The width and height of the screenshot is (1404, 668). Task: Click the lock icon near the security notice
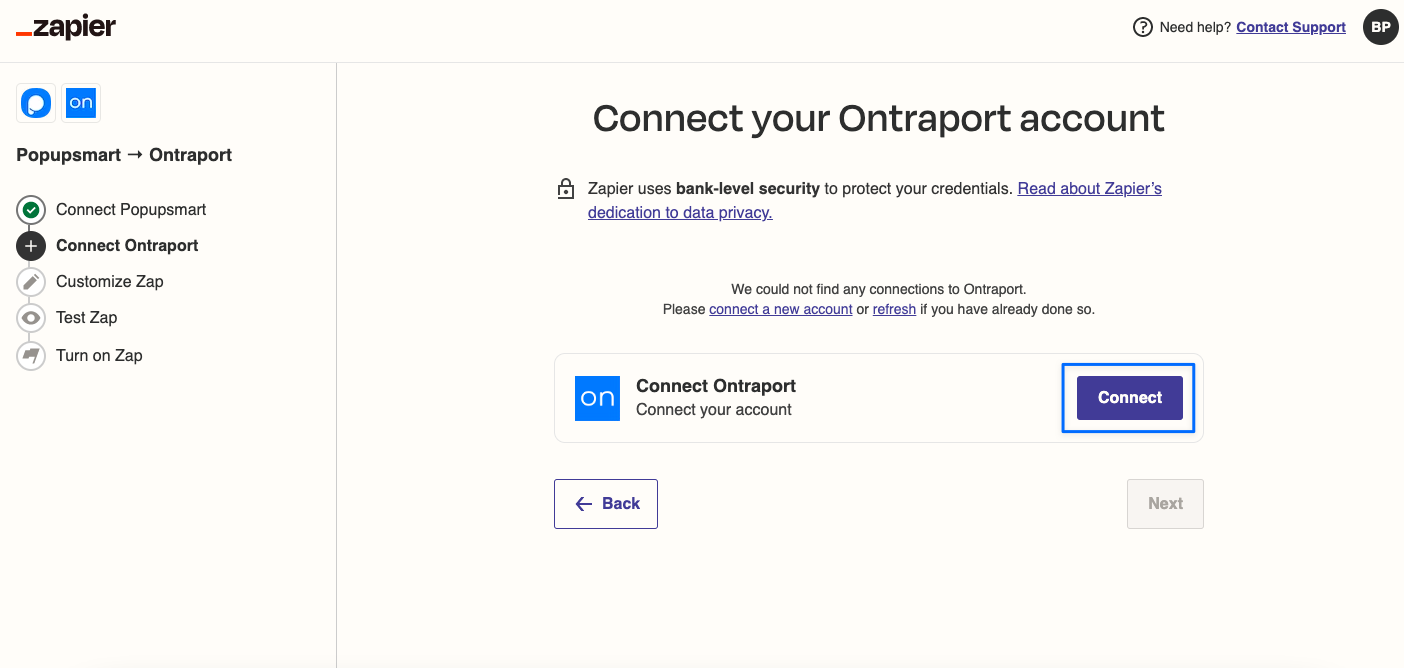click(x=566, y=188)
